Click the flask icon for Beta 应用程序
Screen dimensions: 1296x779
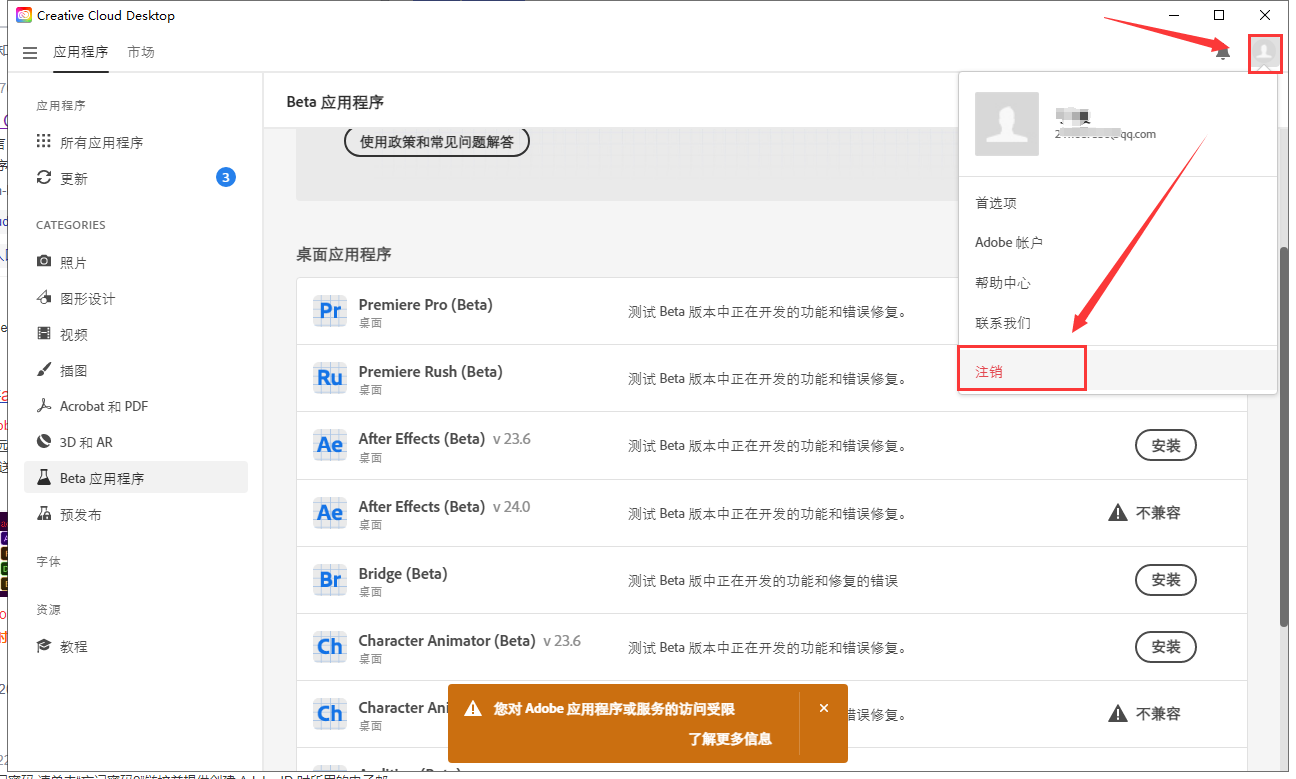pos(43,477)
